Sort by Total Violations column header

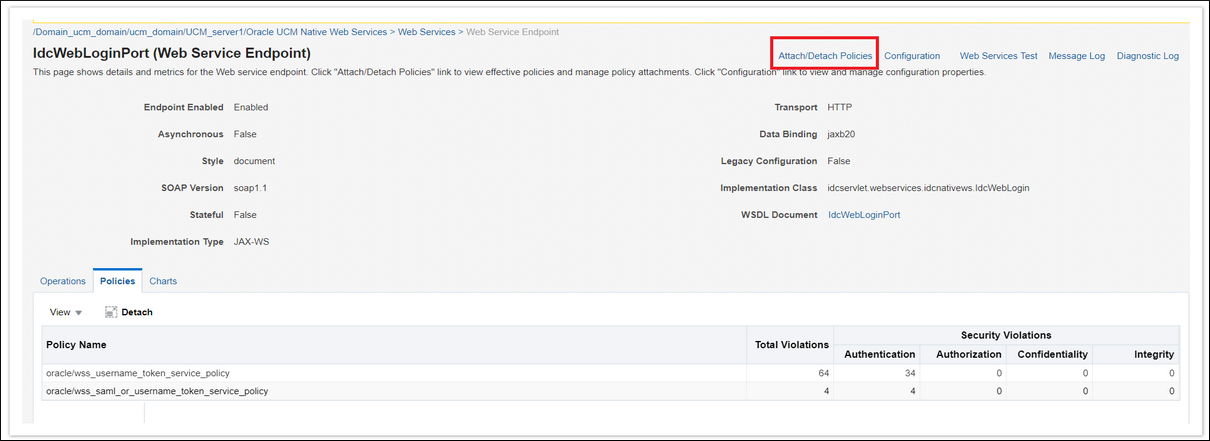click(792, 344)
